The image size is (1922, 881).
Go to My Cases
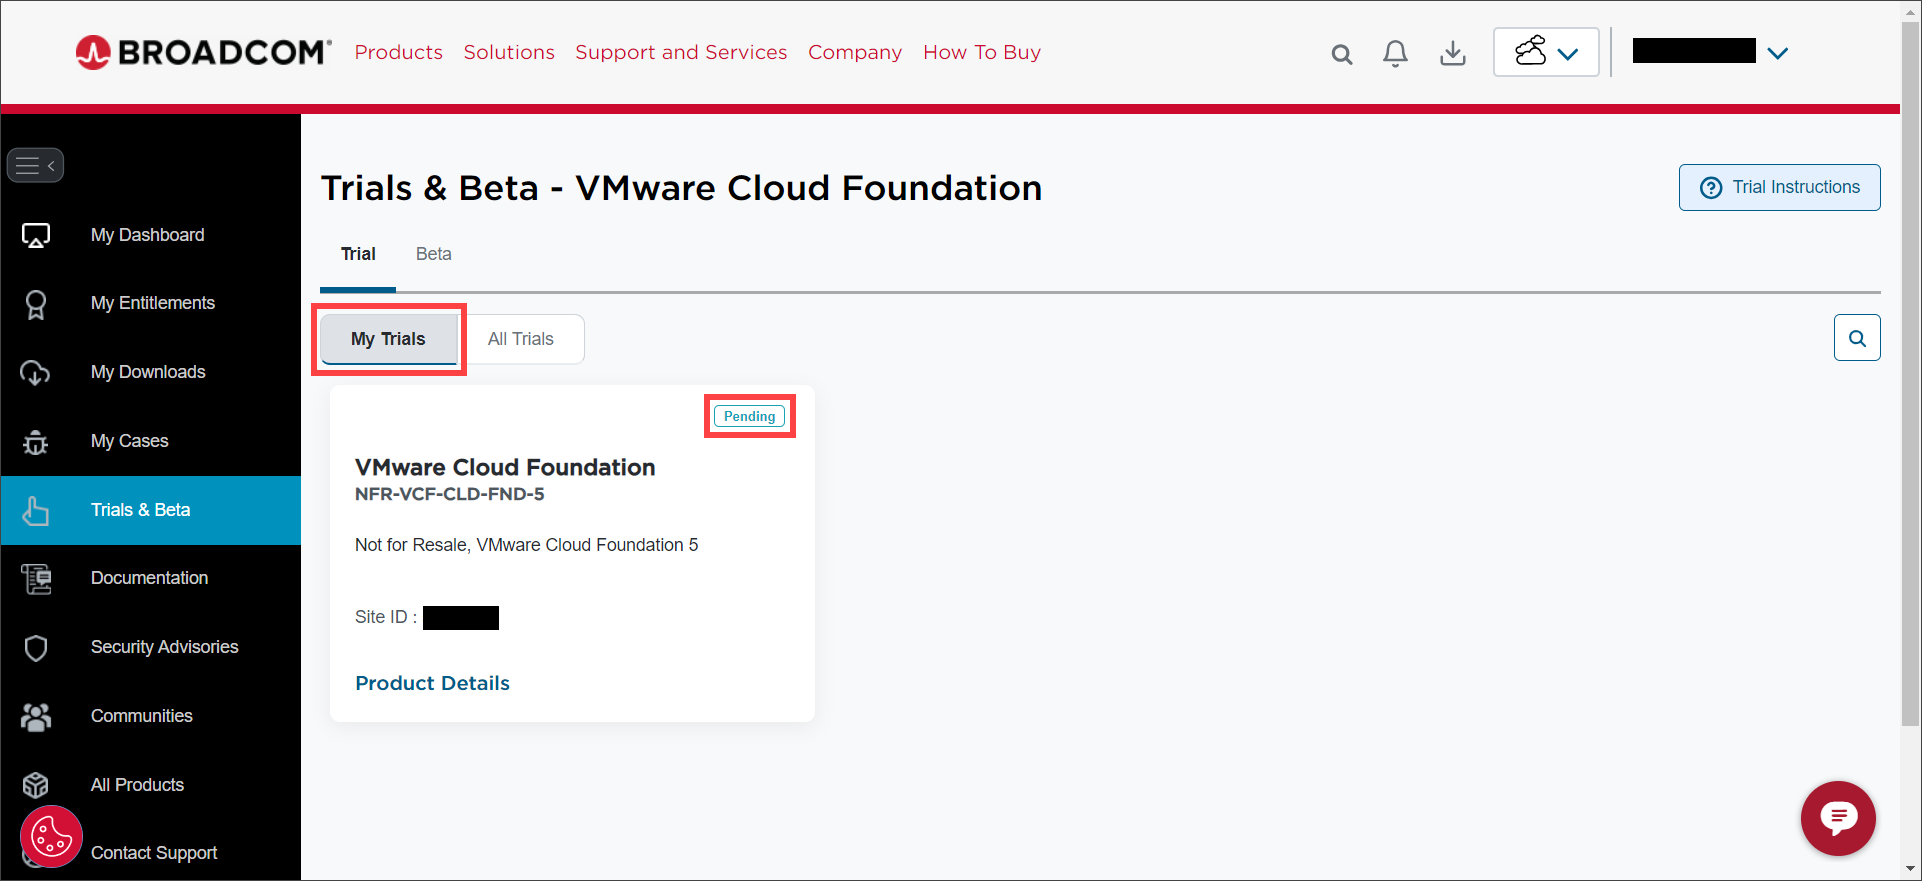click(x=129, y=441)
